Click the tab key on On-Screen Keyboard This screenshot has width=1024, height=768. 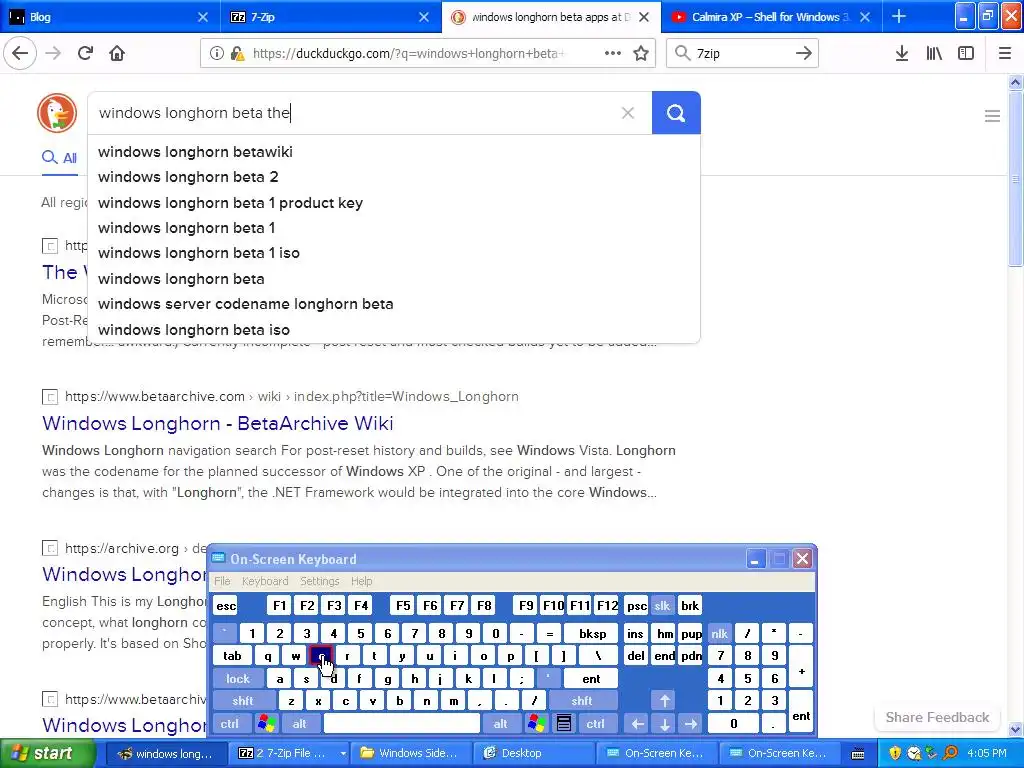pos(232,656)
